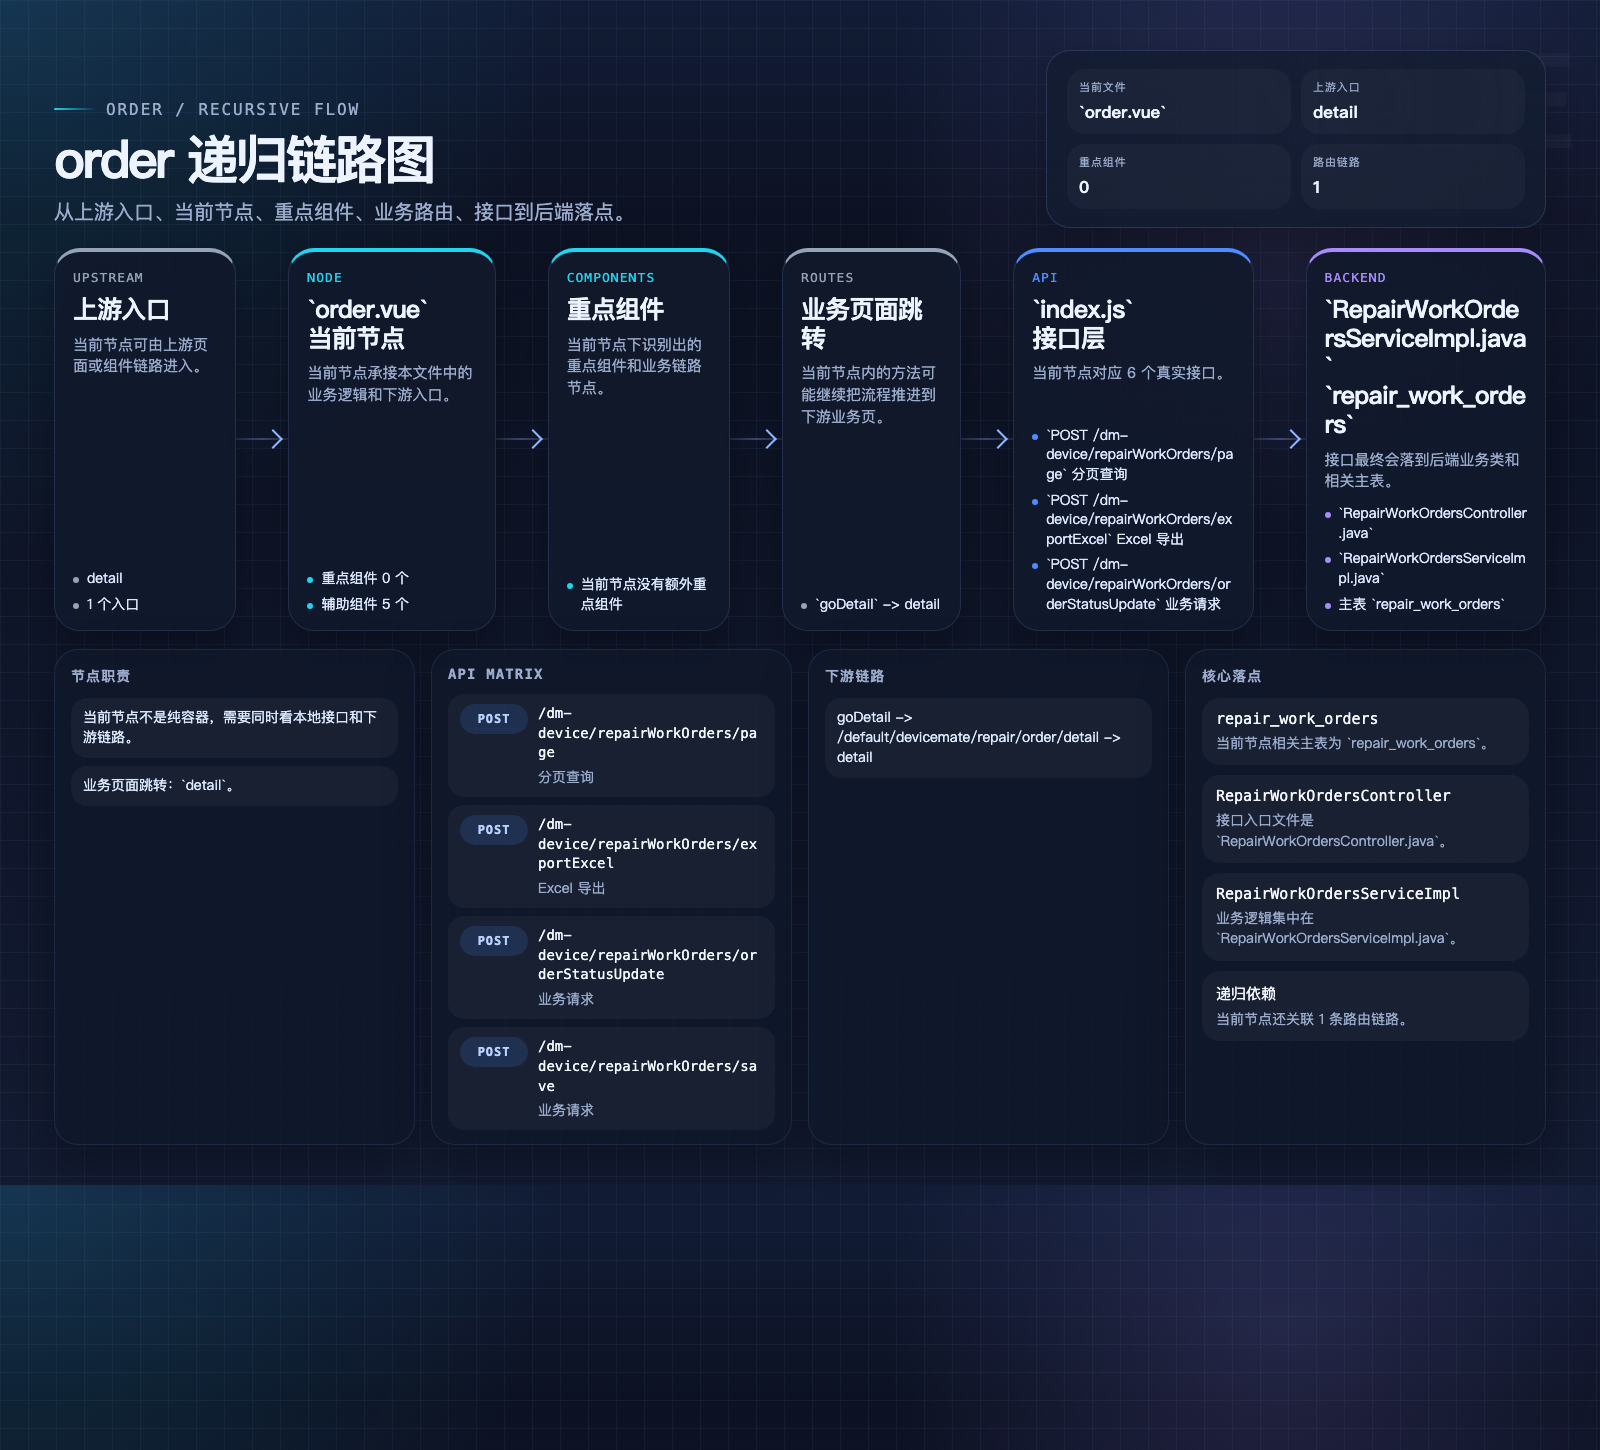The width and height of the screenshot is (1600, 1450).
Task: Click the arrow between UPSTREAM and NODE cards
Action: (x=261, y=439)
